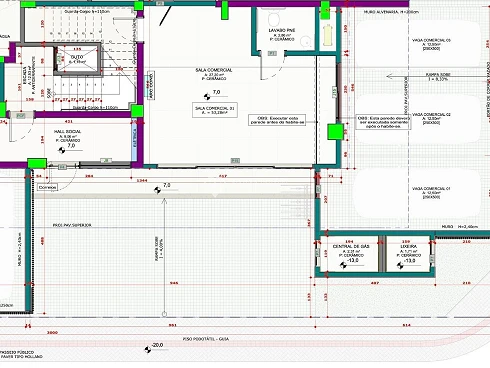Click the "PISO PODOTÁTIL - GUIA" sidewalk label
Viewport: 490px width, 368px height.
(206, 339)
